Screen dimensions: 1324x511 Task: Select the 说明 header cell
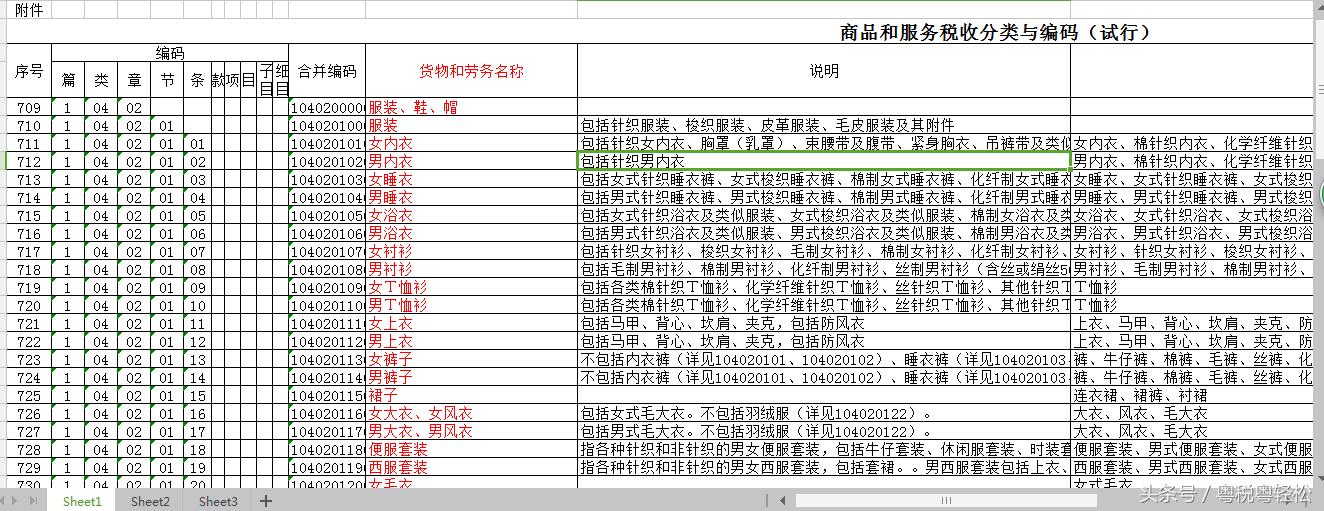pyautogui.click(x=824, y=71)
